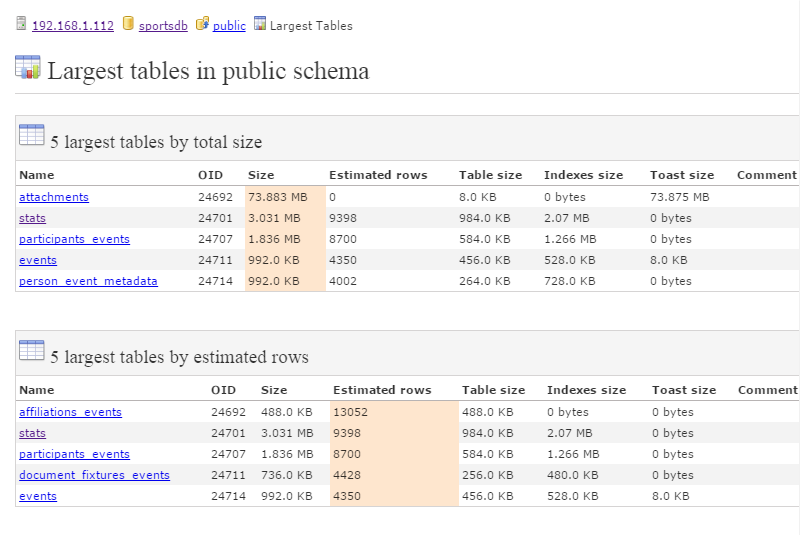Click Estimated rows header in second table

382,390
